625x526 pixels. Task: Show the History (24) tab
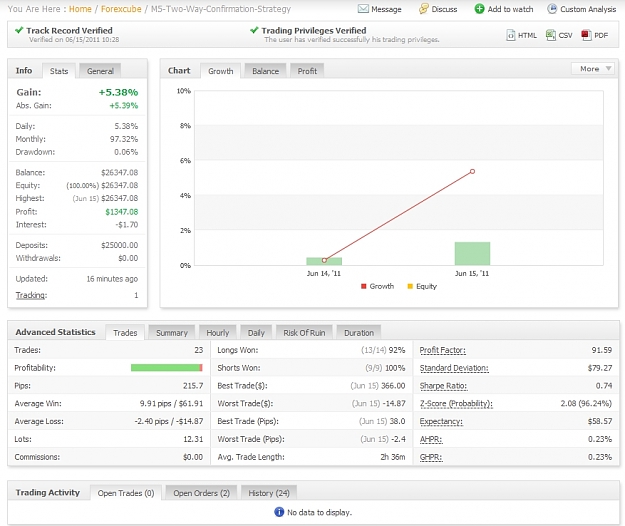[x=269, y=493]
